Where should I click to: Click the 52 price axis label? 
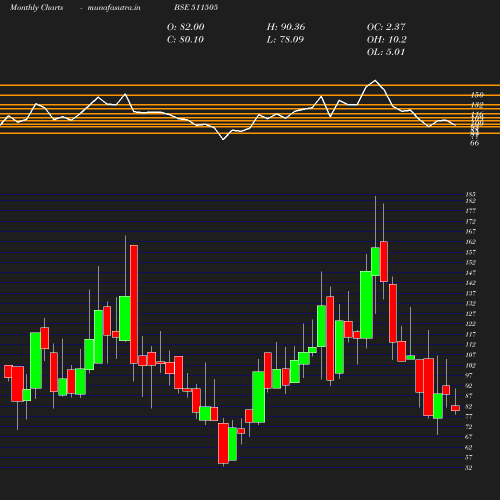(468, 468)
